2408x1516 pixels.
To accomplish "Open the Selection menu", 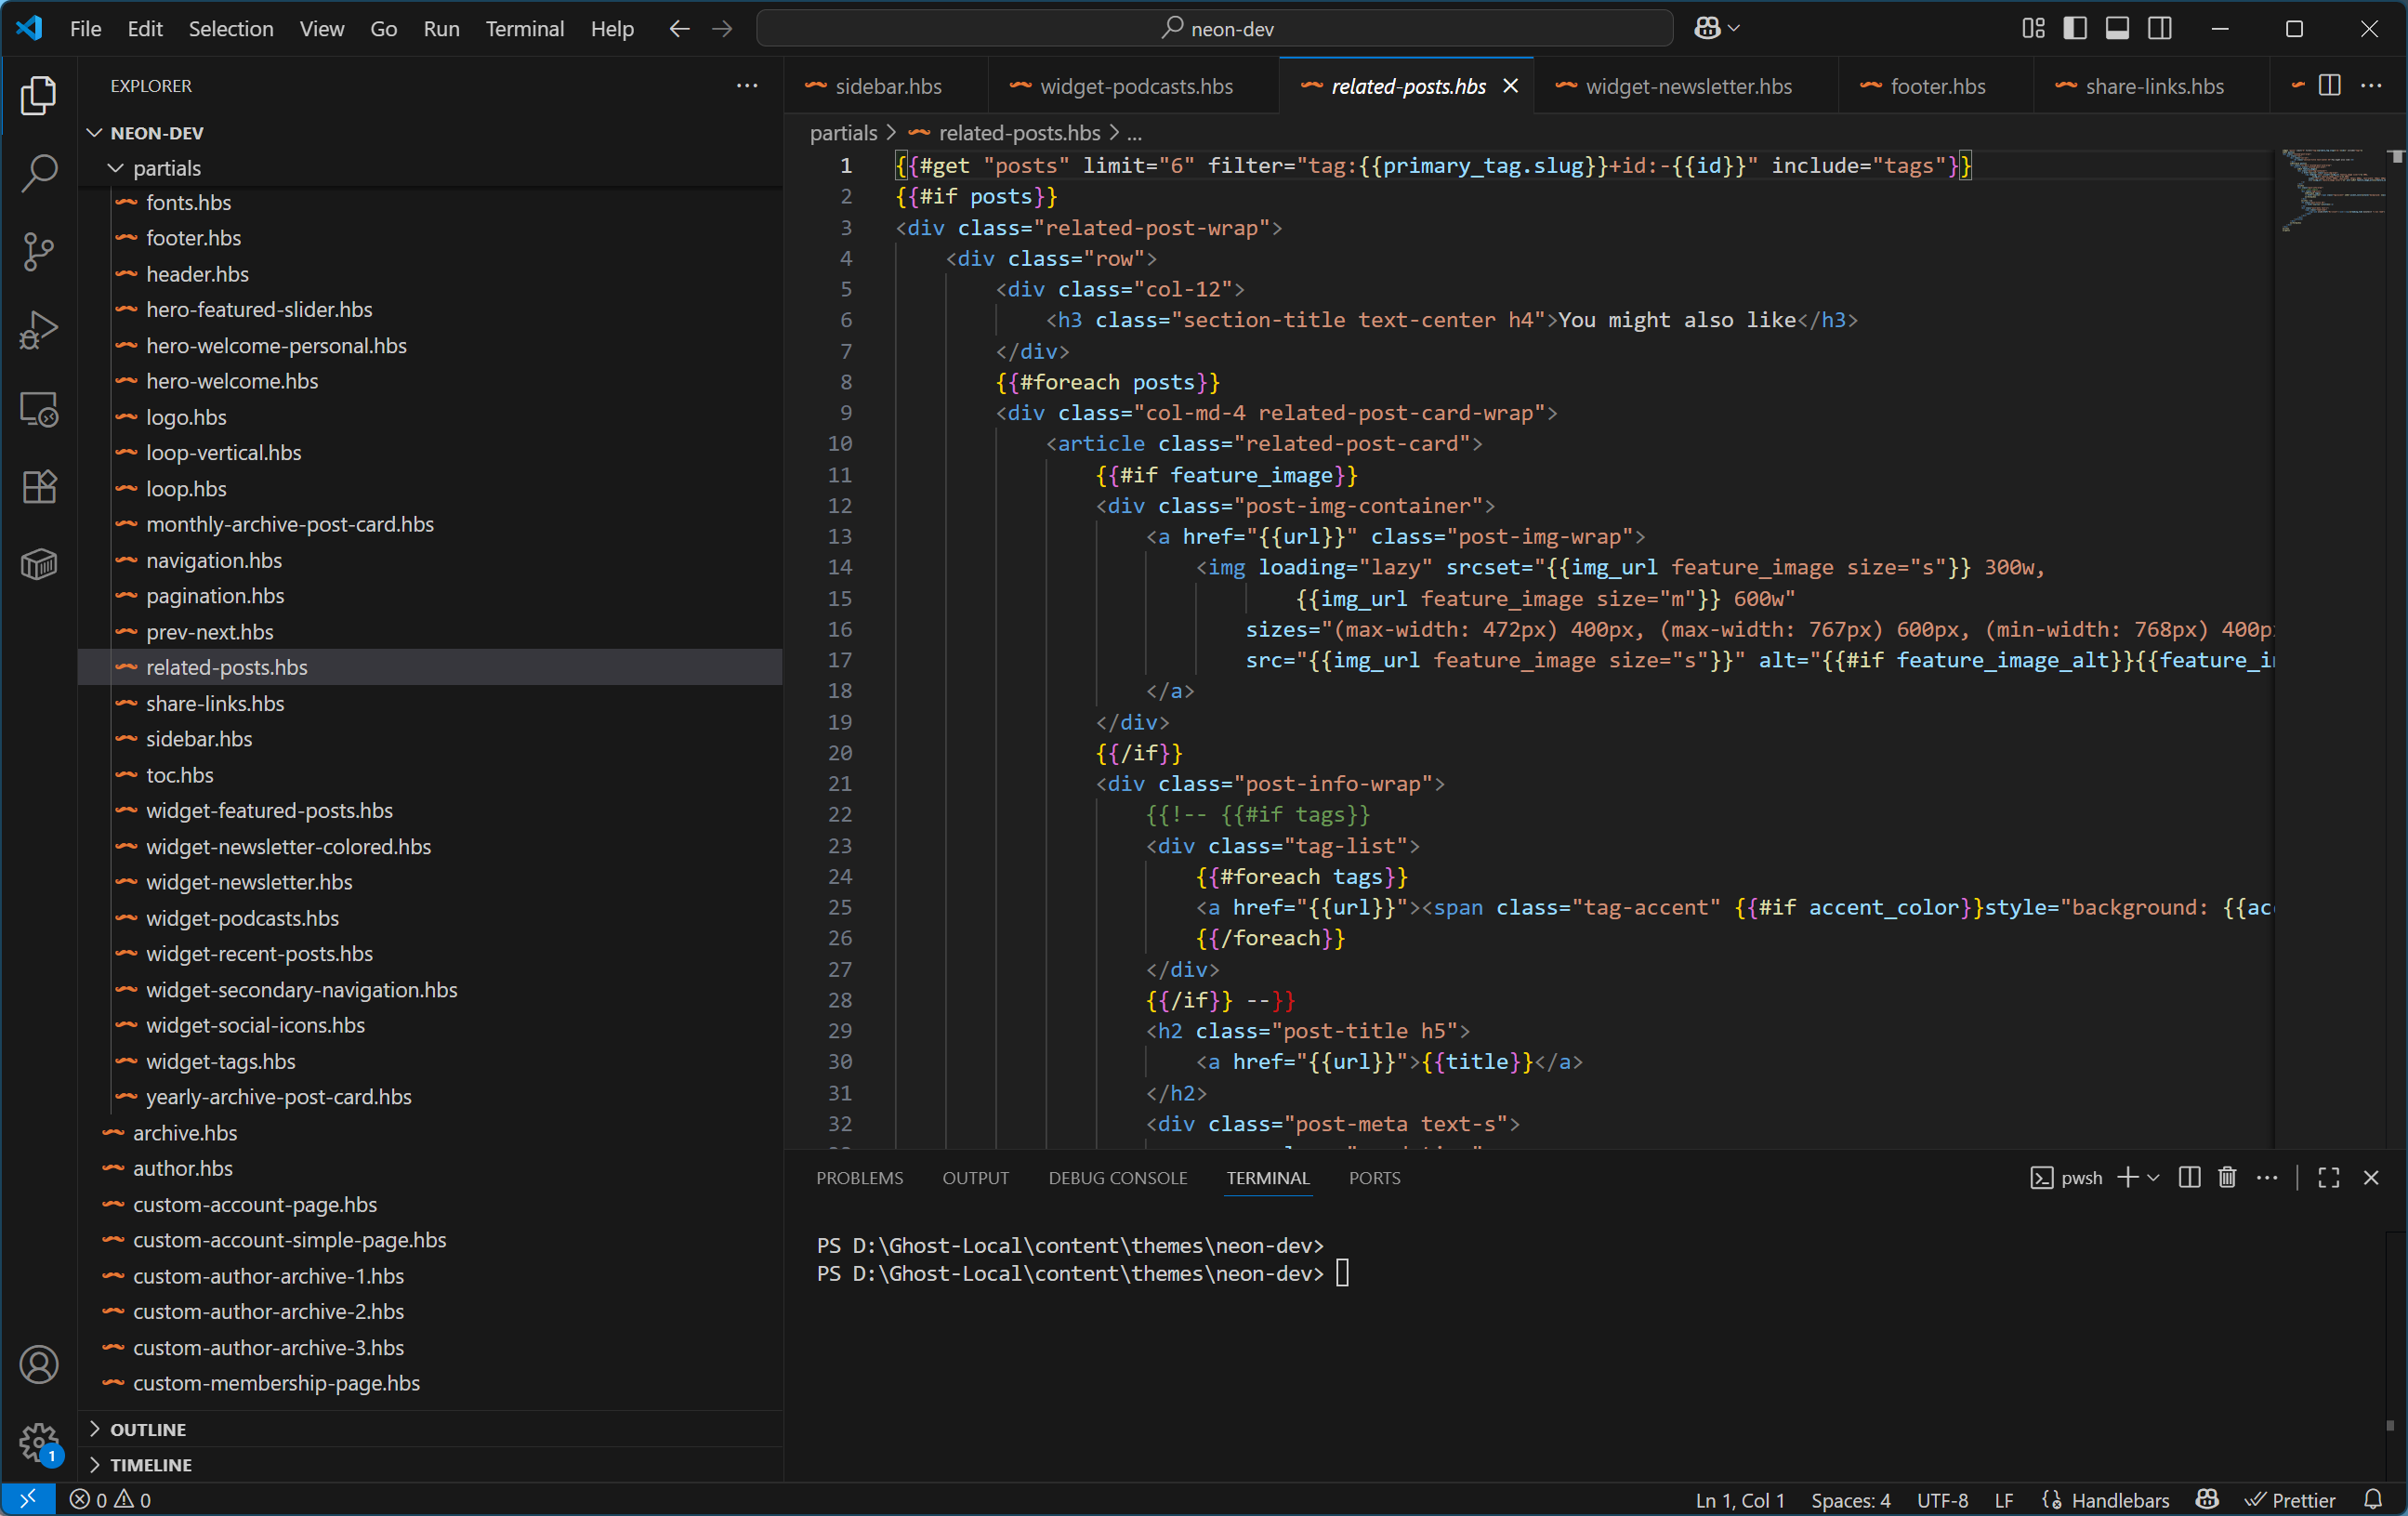I will coord(231,28).
